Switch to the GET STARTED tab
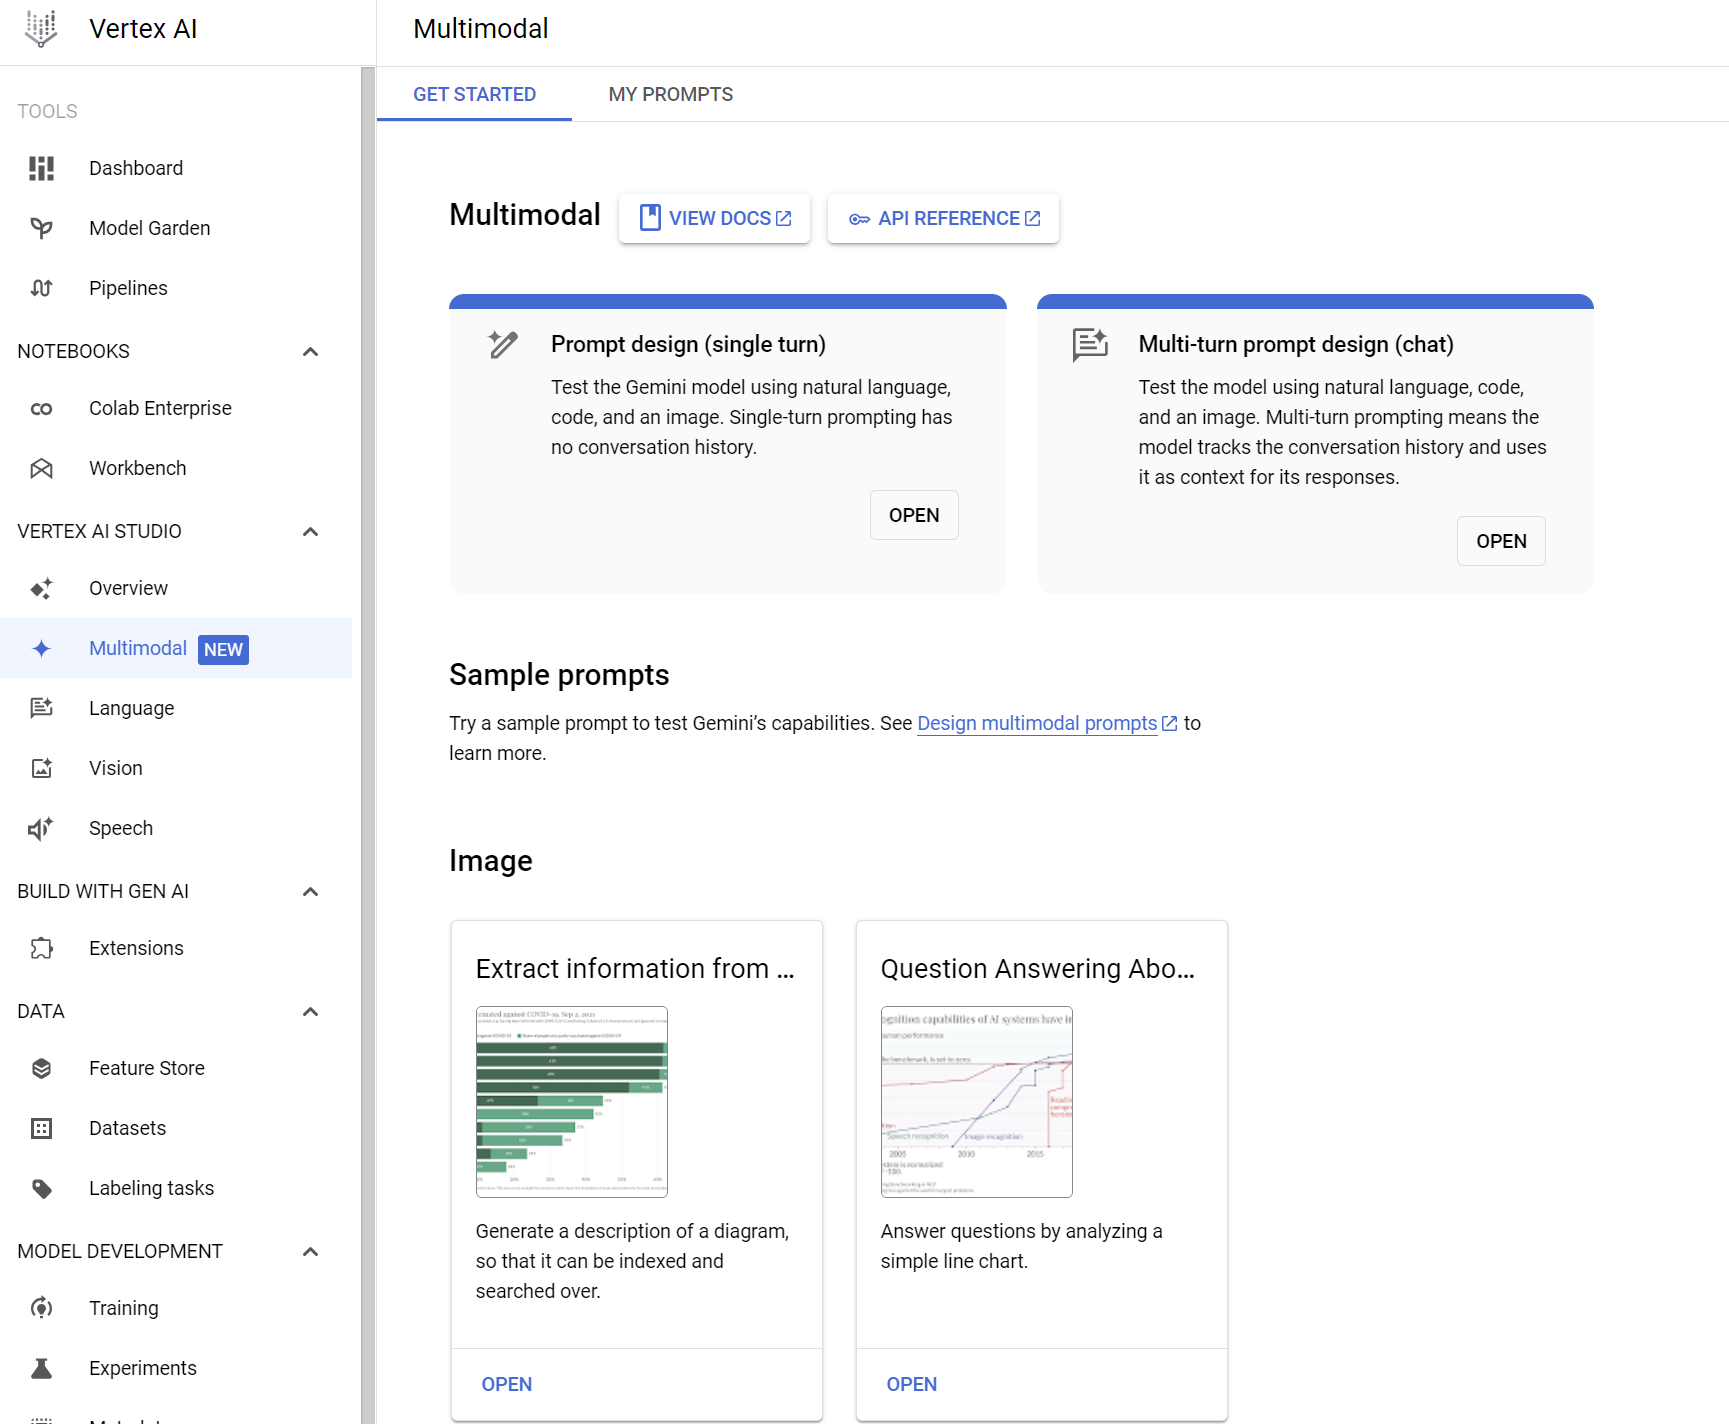 [x=474, y=94]
